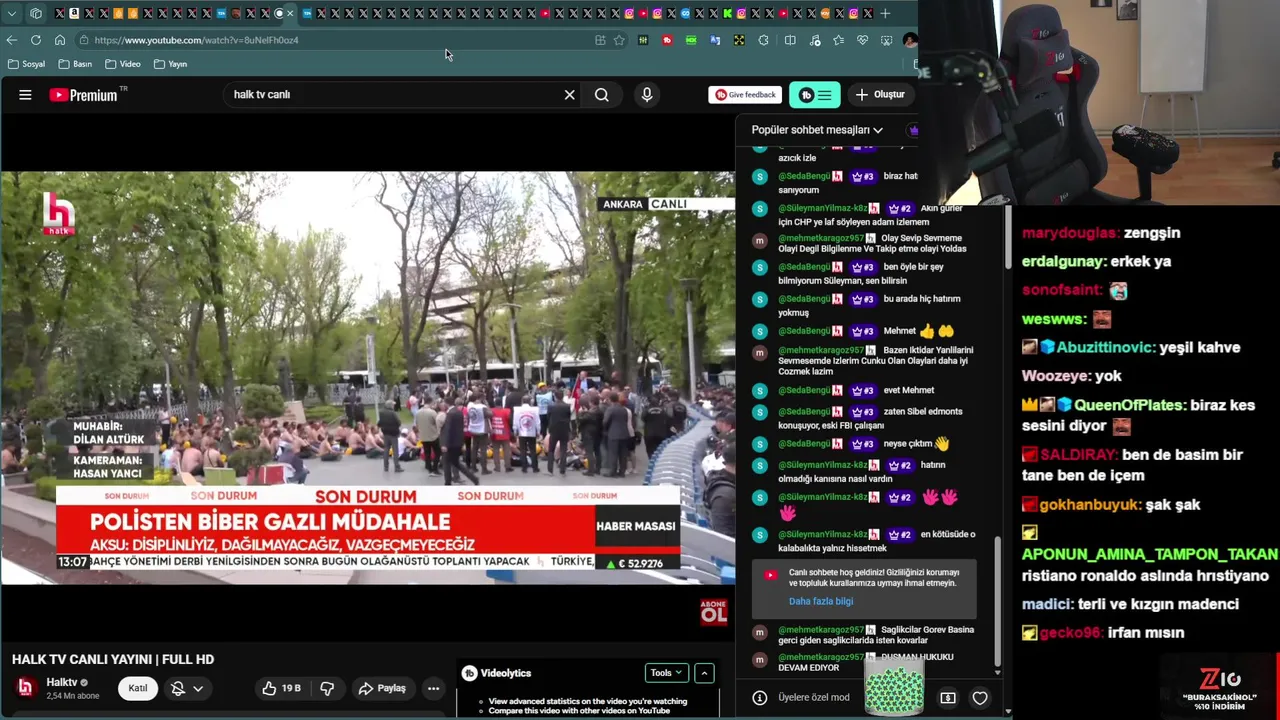1280x720 pixels.
Task: Open the Give feedback button
Action: point(746,95)
